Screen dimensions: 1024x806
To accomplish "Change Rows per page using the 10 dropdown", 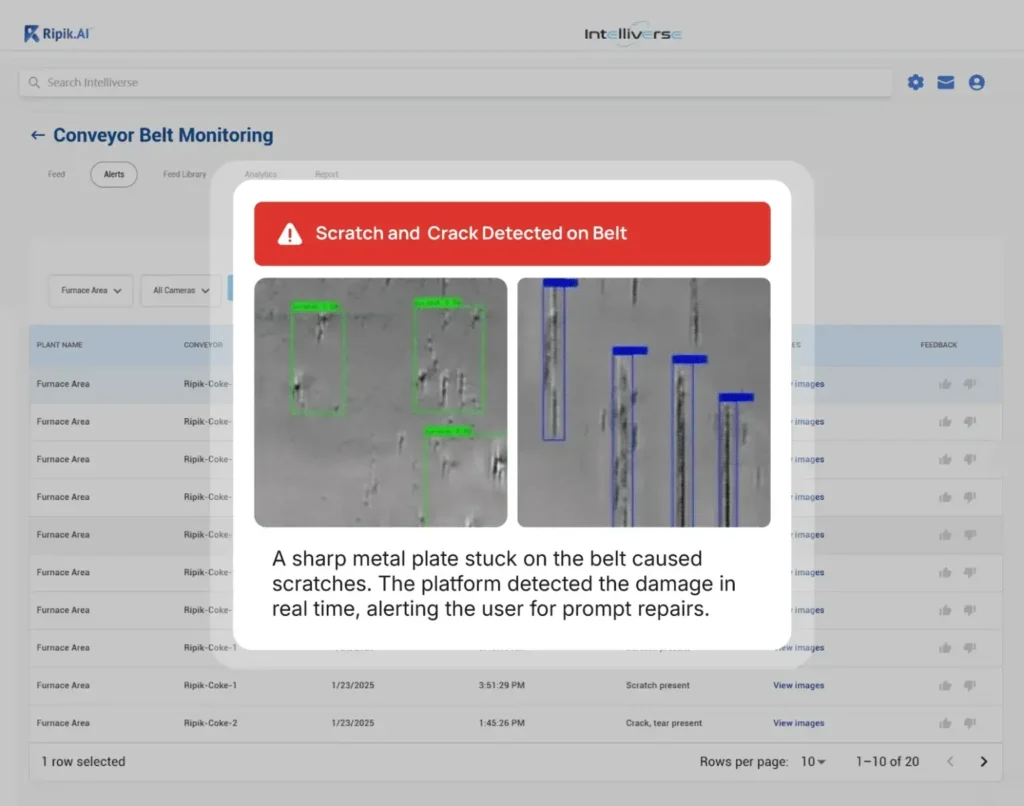I will [812, 761].
